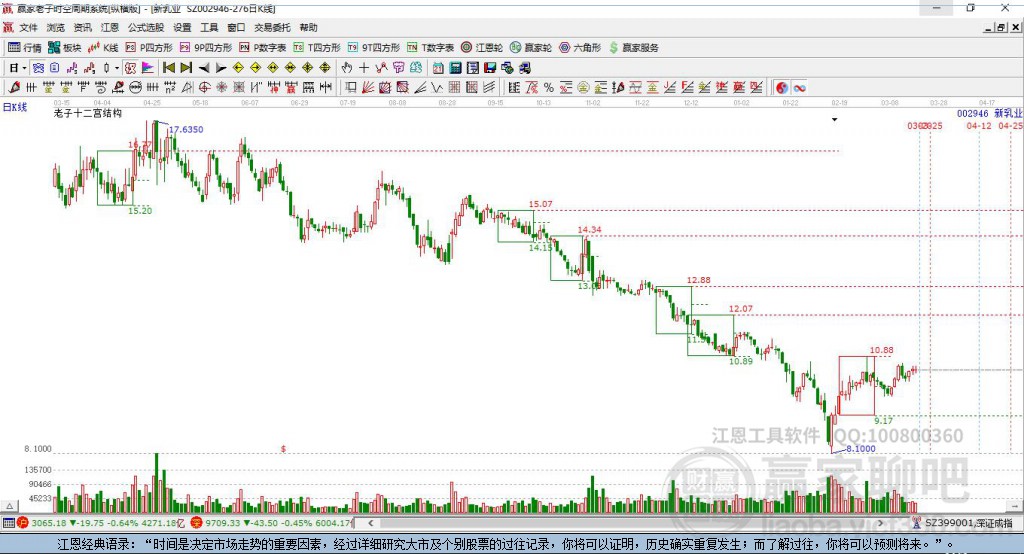1024x554 pixels.
Task: Click the 日K线 chart label
Action: (x=15, y=107)
